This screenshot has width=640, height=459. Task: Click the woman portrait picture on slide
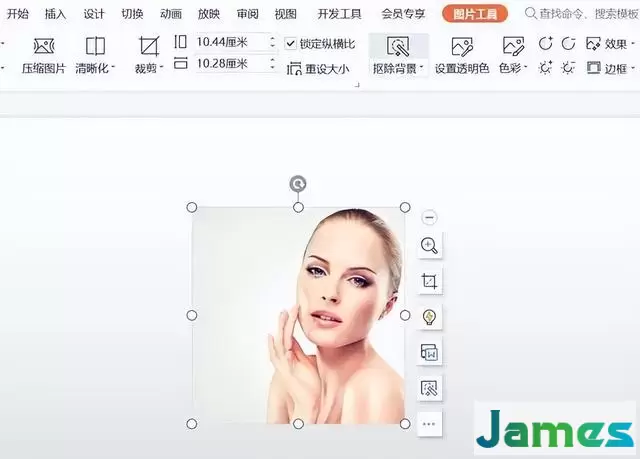coord(298,316)
